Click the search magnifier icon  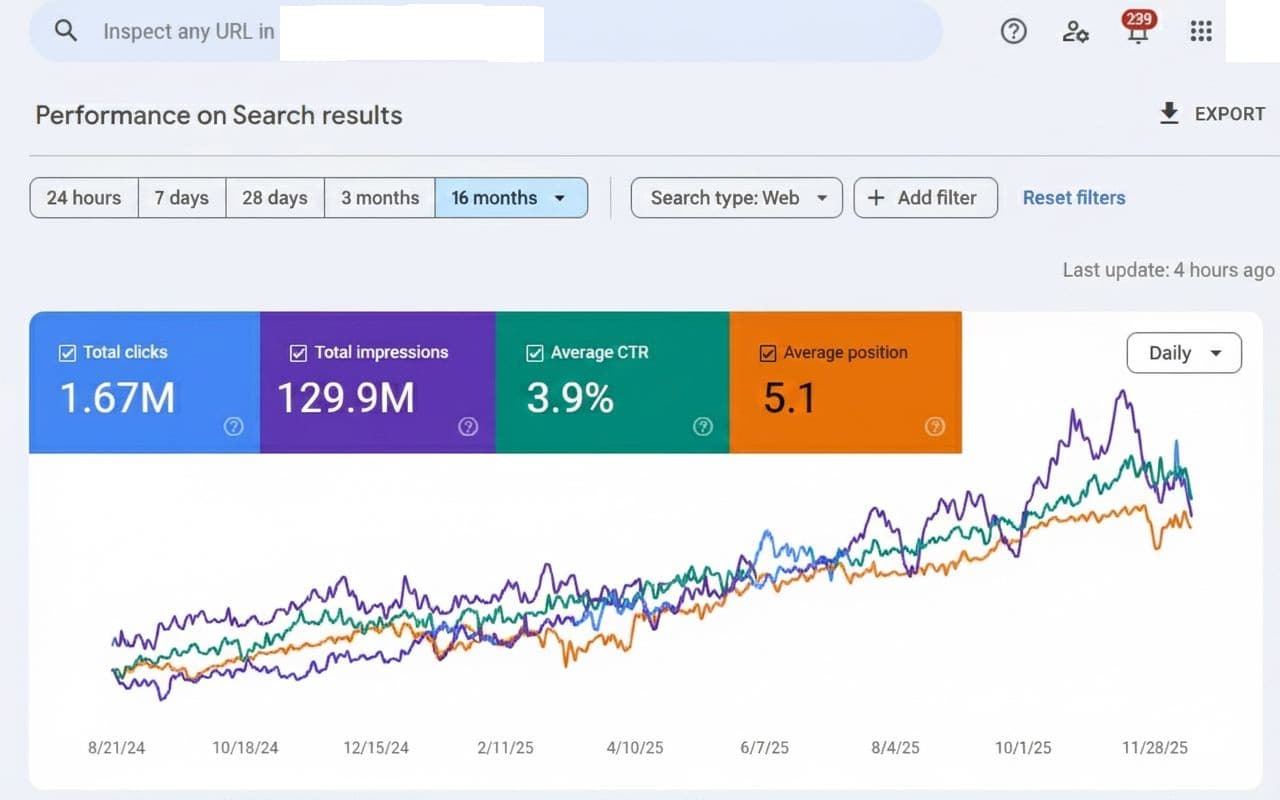tap(66, 31)
